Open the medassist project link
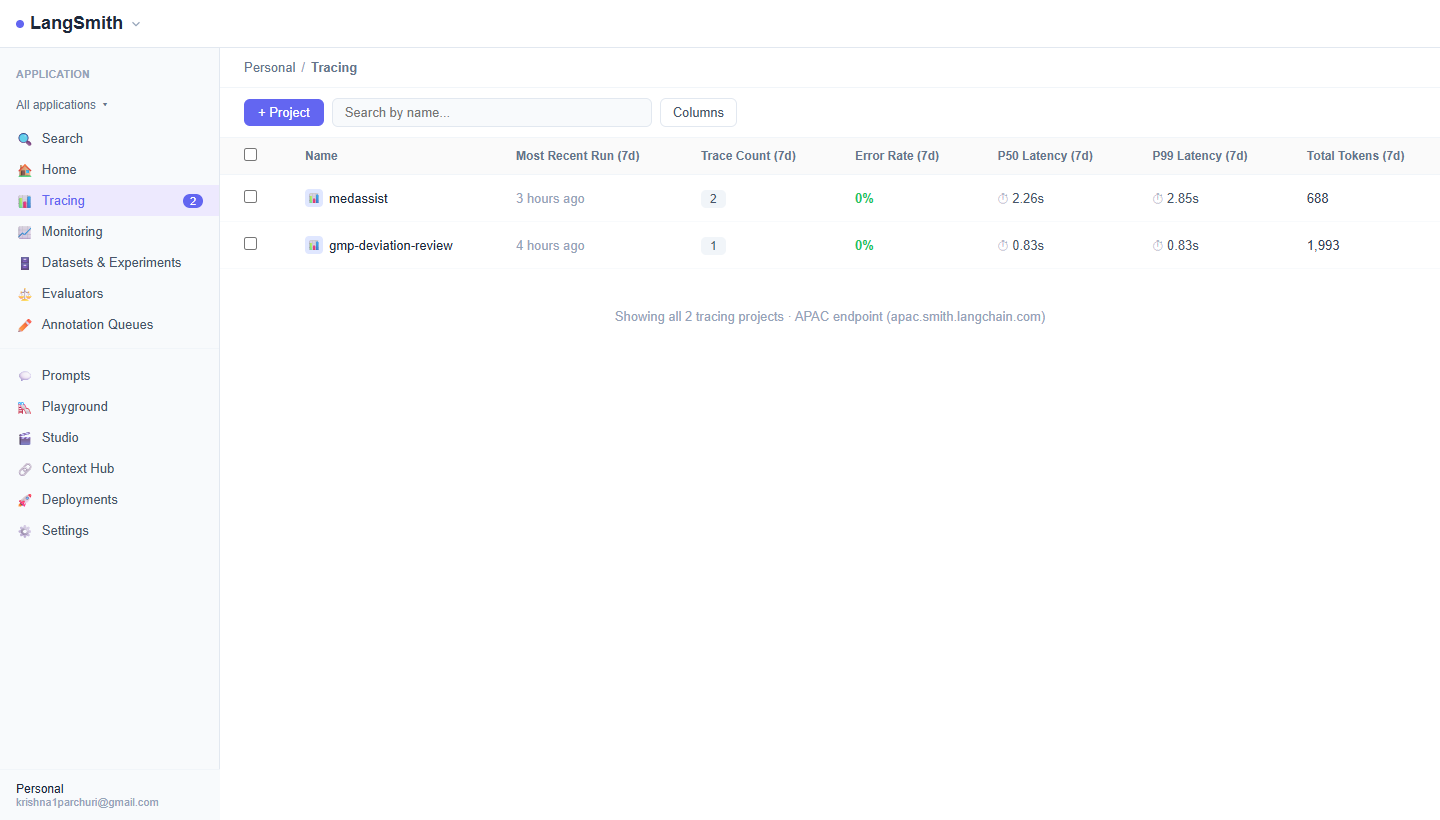 358,199
